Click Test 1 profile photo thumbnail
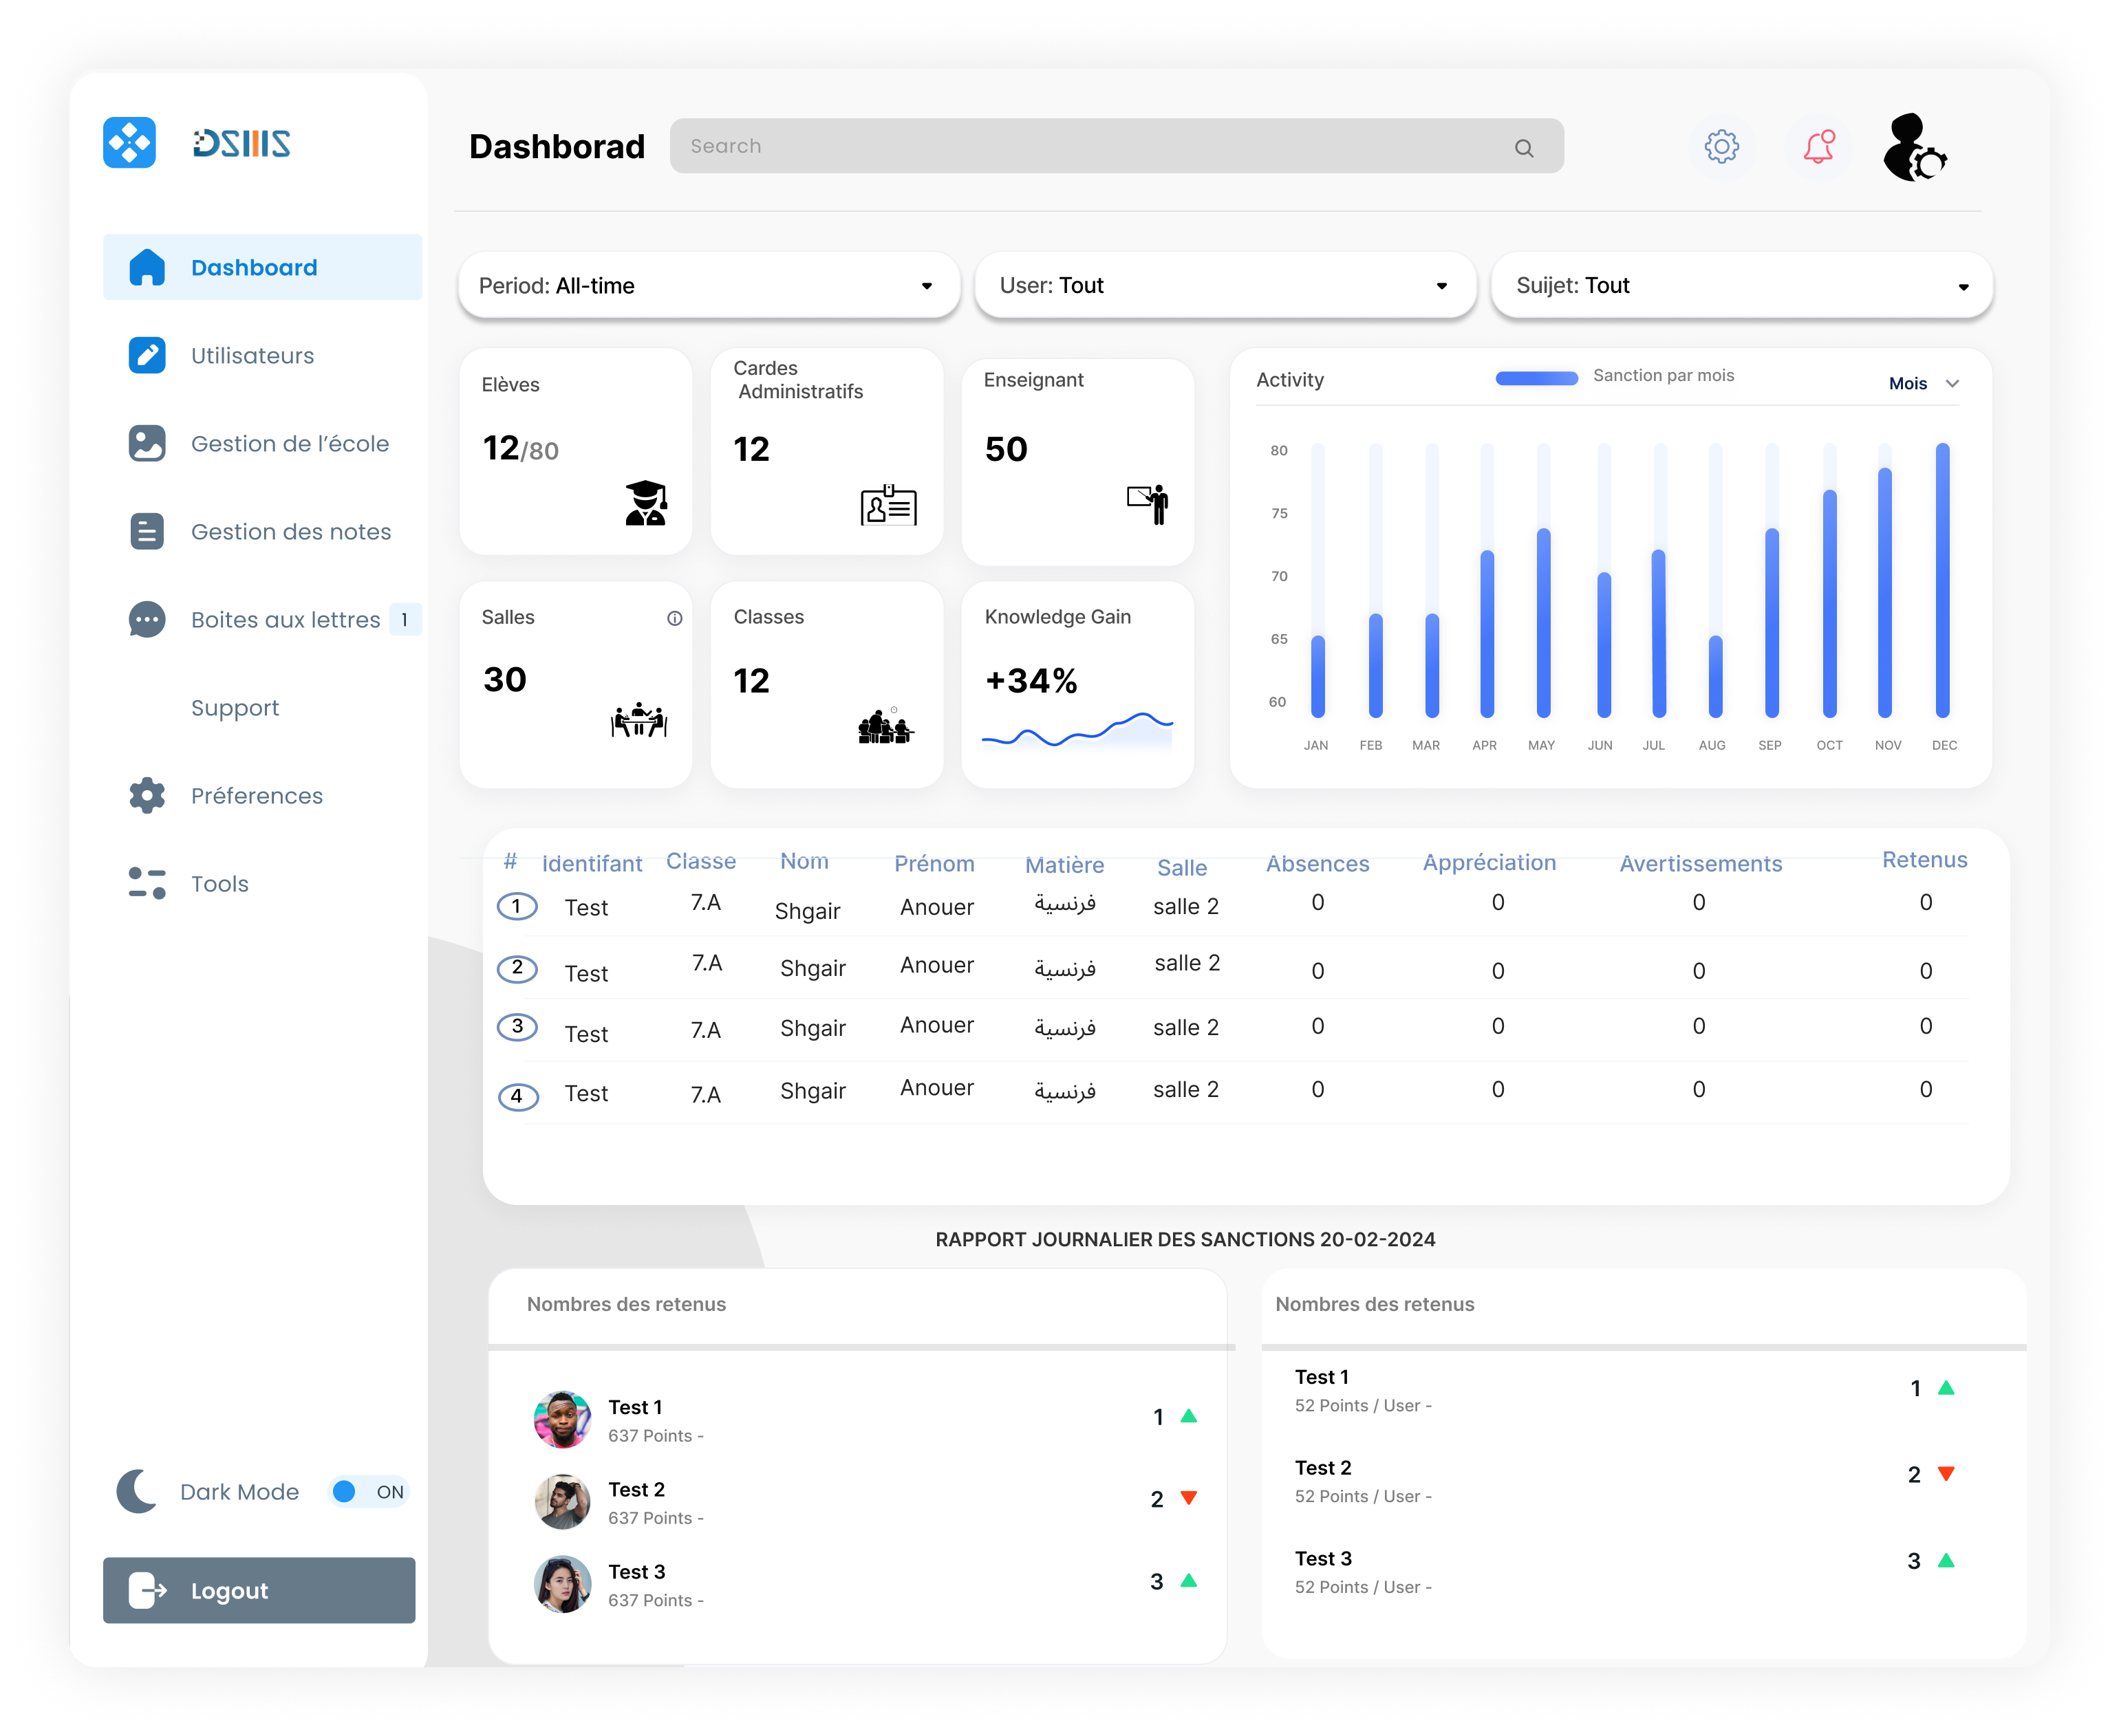Viewport: 2119px width, 1736px height. pos(562,1418)
